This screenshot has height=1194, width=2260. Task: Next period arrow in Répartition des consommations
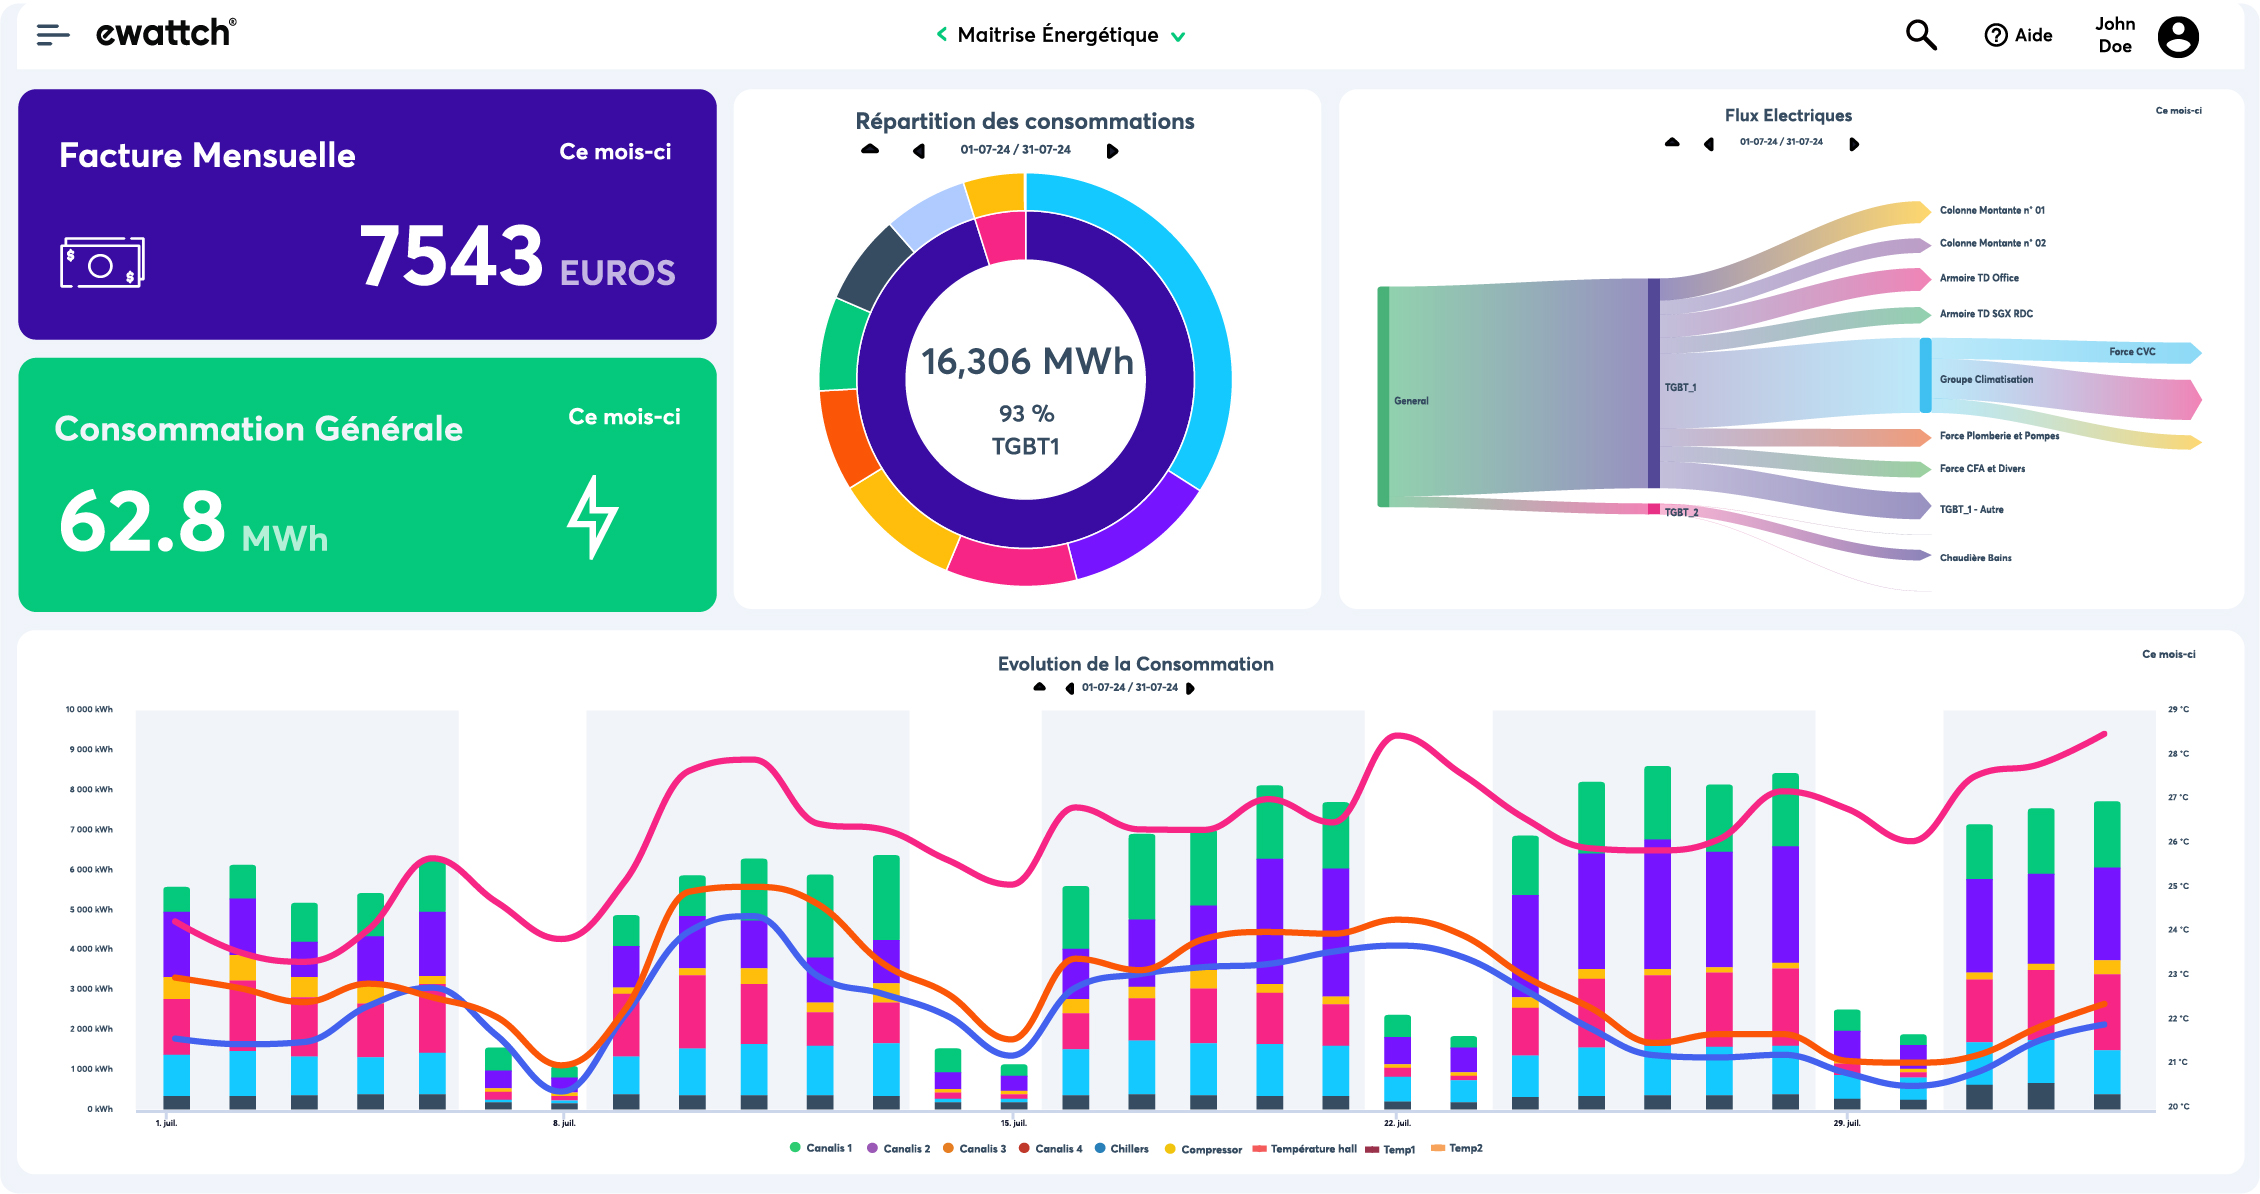pos(1112,151)
